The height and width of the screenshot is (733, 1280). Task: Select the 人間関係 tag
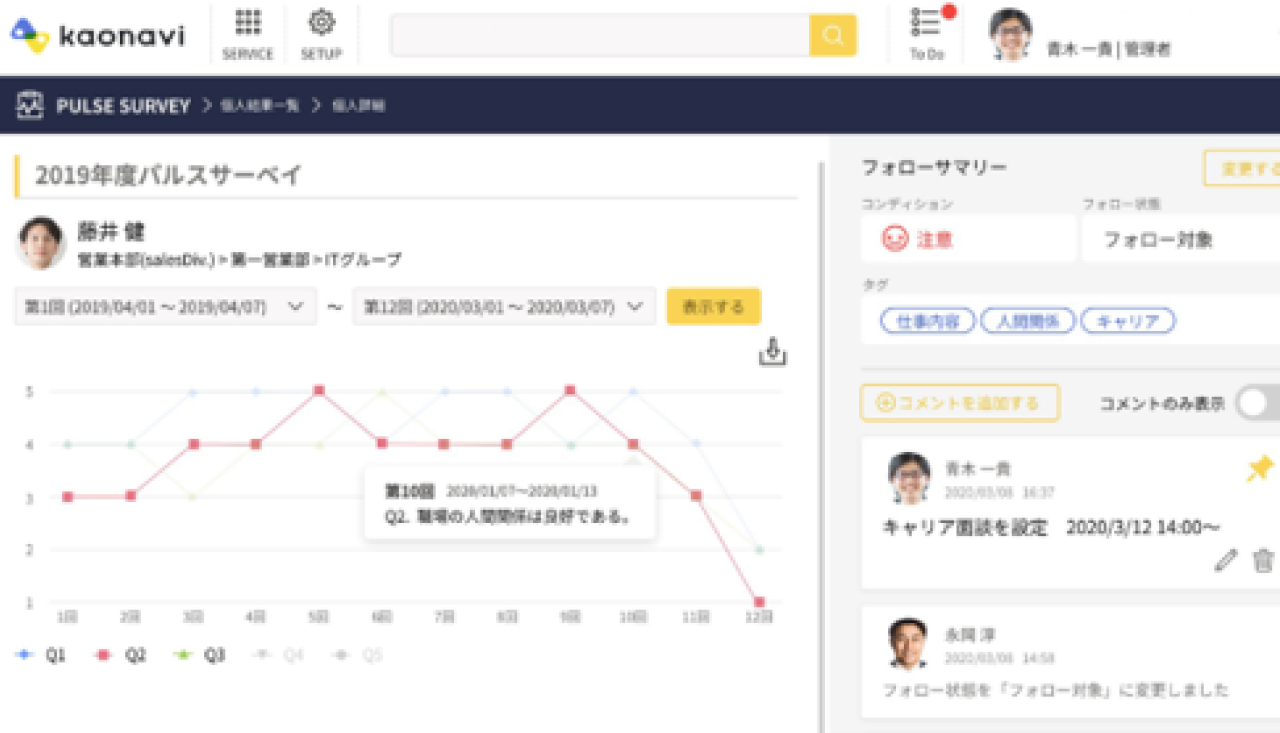pyautogui.click(x=1027, y=321)
